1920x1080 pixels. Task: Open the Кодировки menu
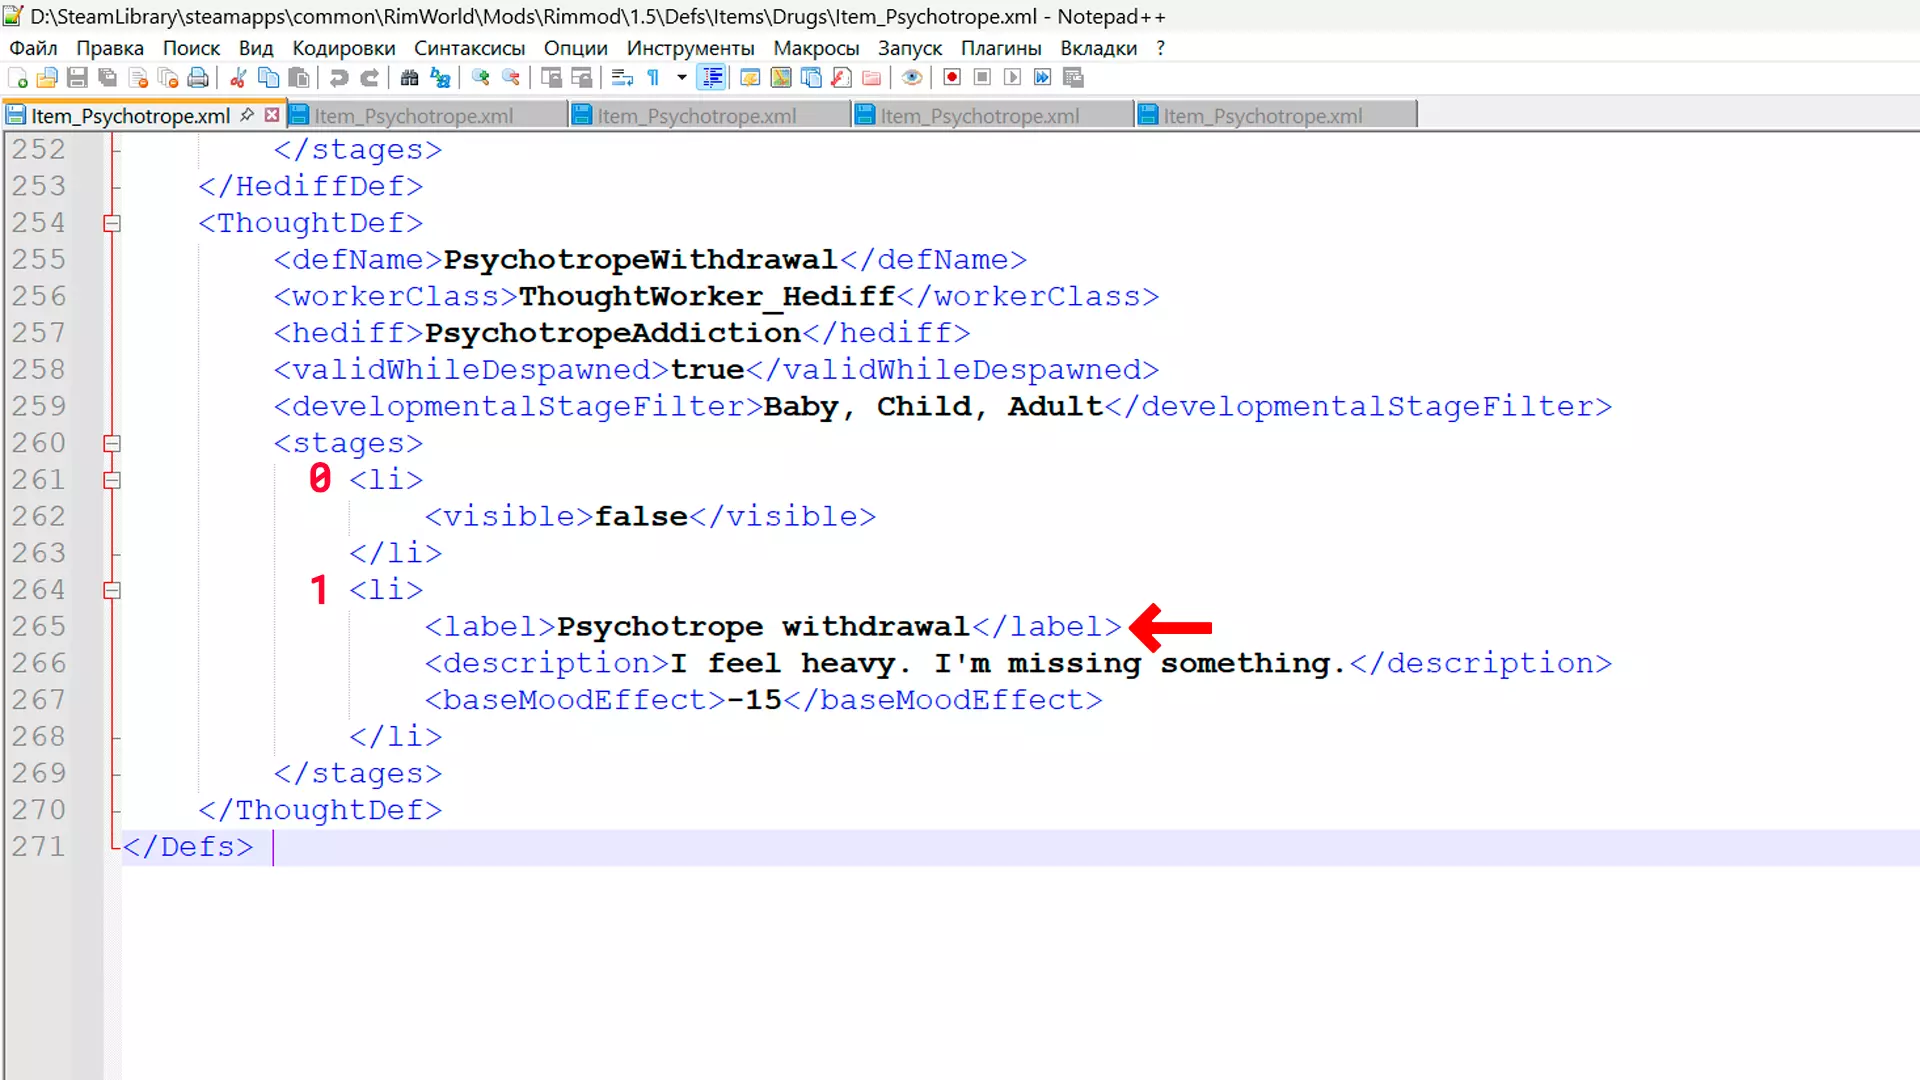click(343, 48)
